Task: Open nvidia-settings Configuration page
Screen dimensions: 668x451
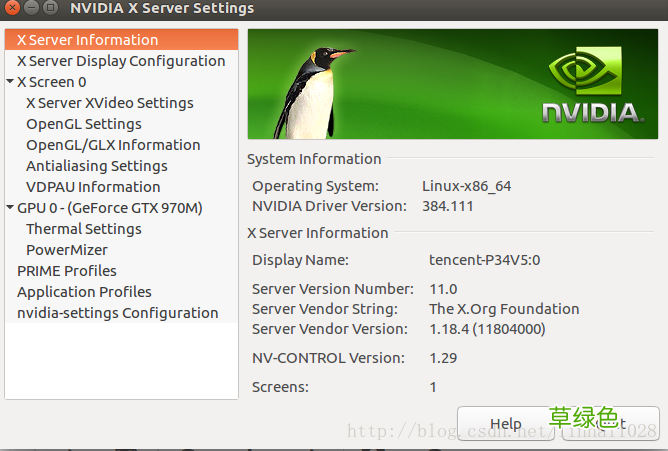Action: point(118,313)
